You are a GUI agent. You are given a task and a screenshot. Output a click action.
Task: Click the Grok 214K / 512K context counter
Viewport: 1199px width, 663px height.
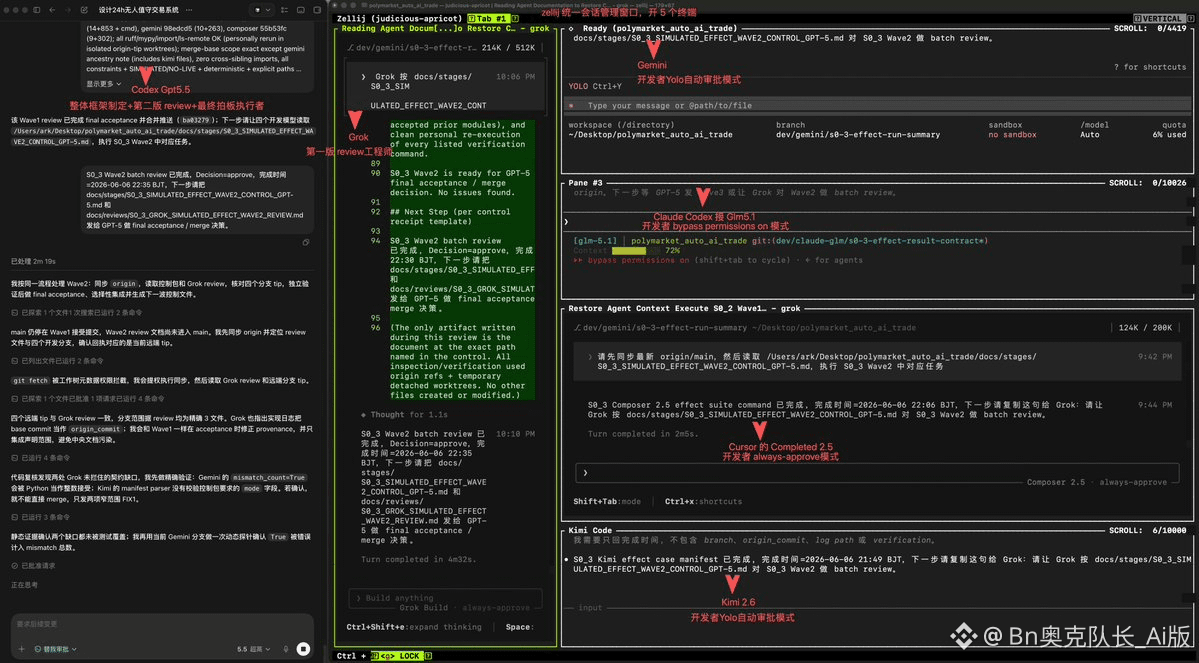pos(509,47)
